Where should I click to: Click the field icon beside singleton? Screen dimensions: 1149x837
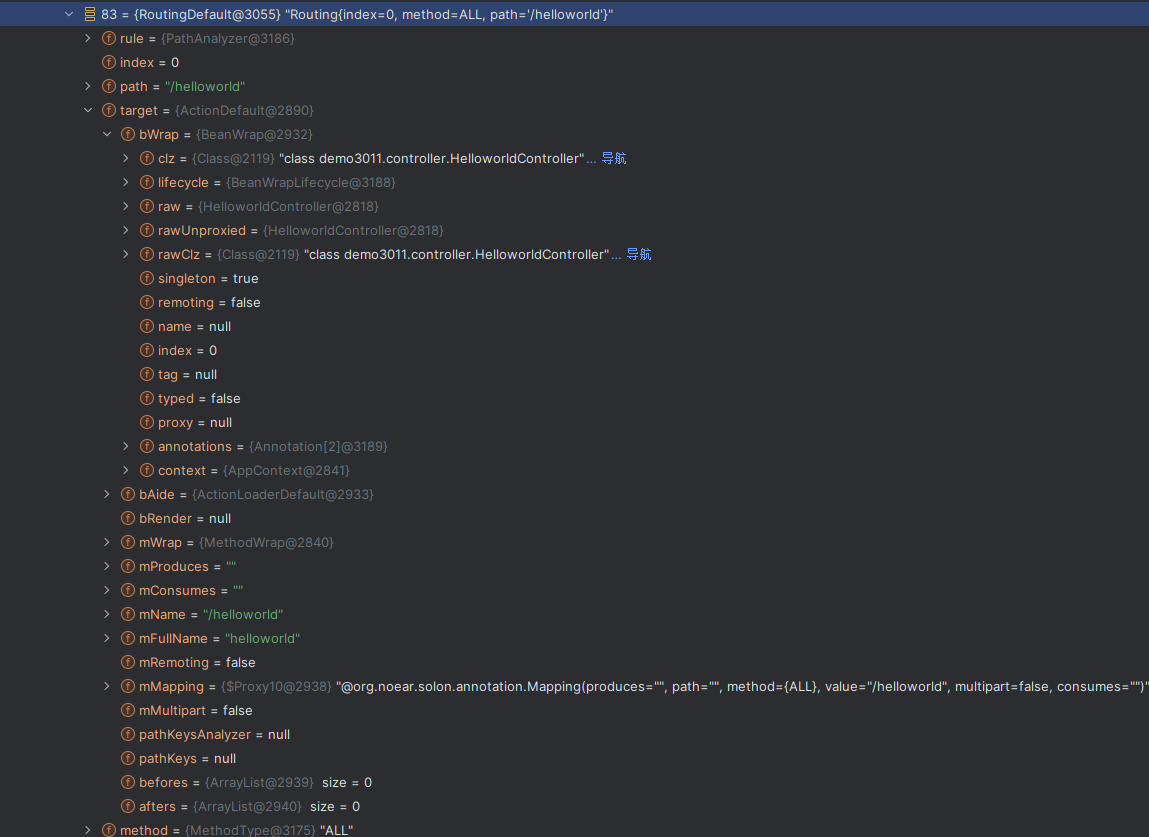(147, 279)
